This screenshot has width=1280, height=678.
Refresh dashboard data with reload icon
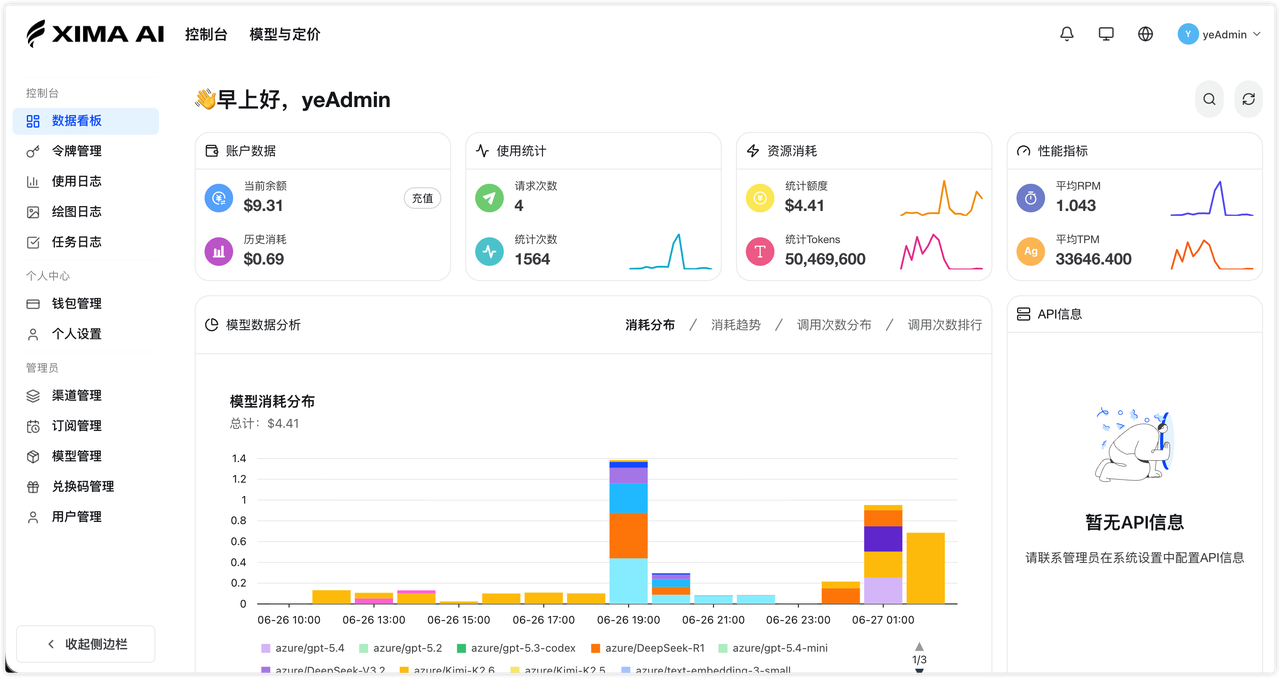(x=1248, y=99)
